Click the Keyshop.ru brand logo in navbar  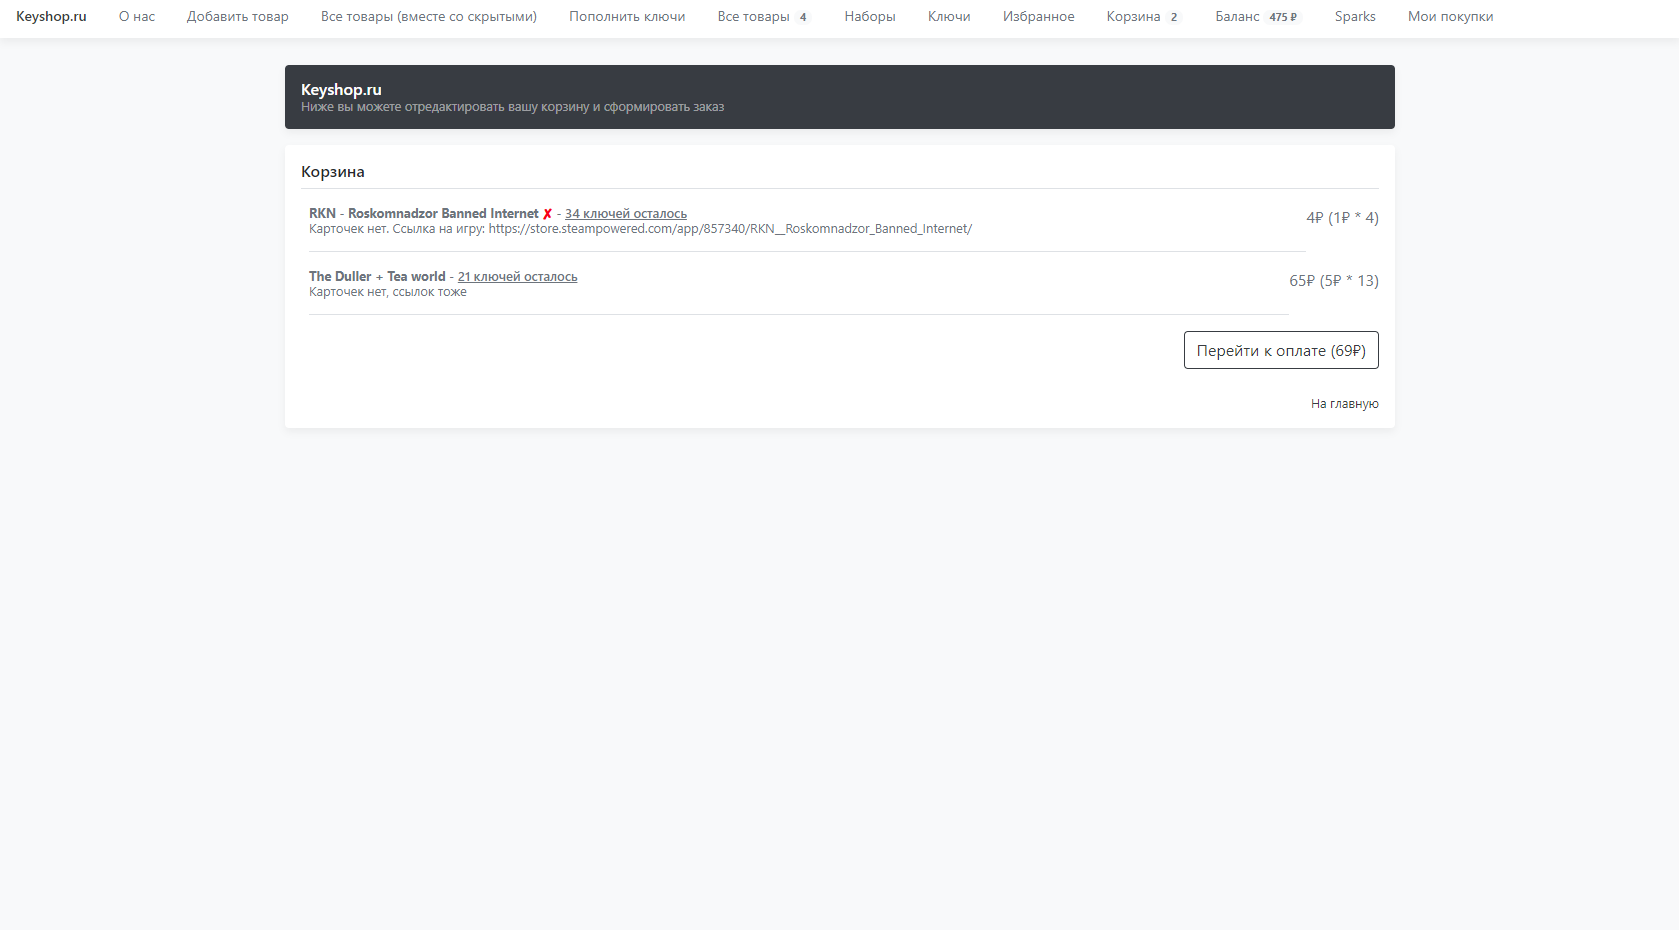coord(51,17)
